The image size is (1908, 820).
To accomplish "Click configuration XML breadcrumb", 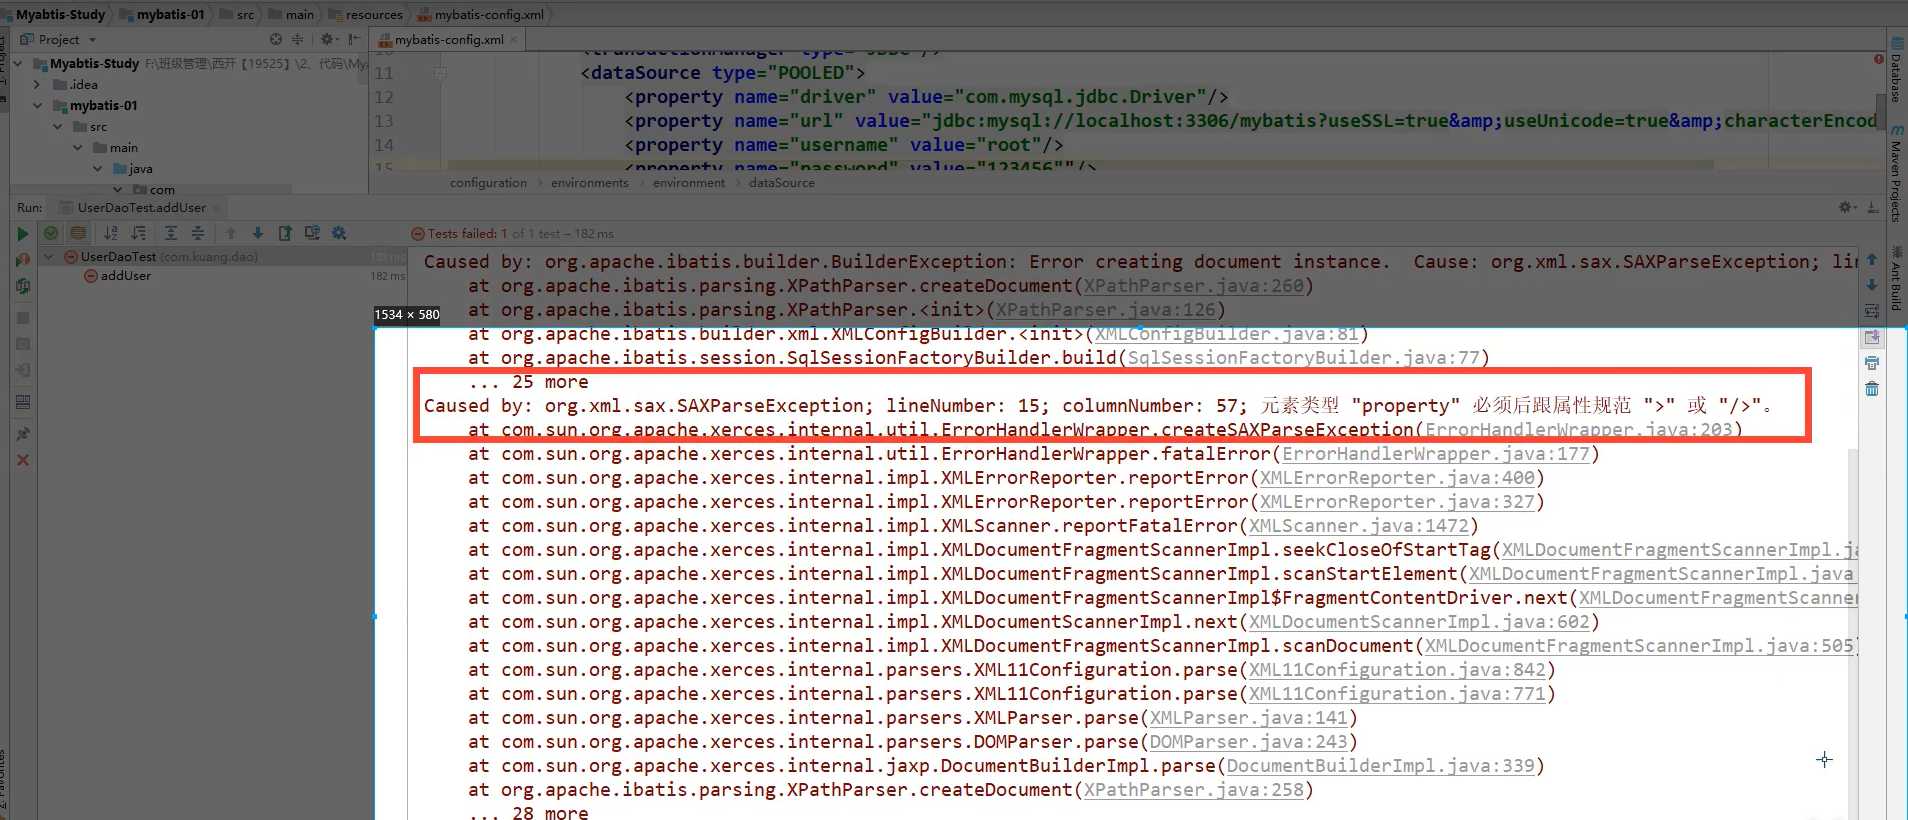I will (488, 183).
